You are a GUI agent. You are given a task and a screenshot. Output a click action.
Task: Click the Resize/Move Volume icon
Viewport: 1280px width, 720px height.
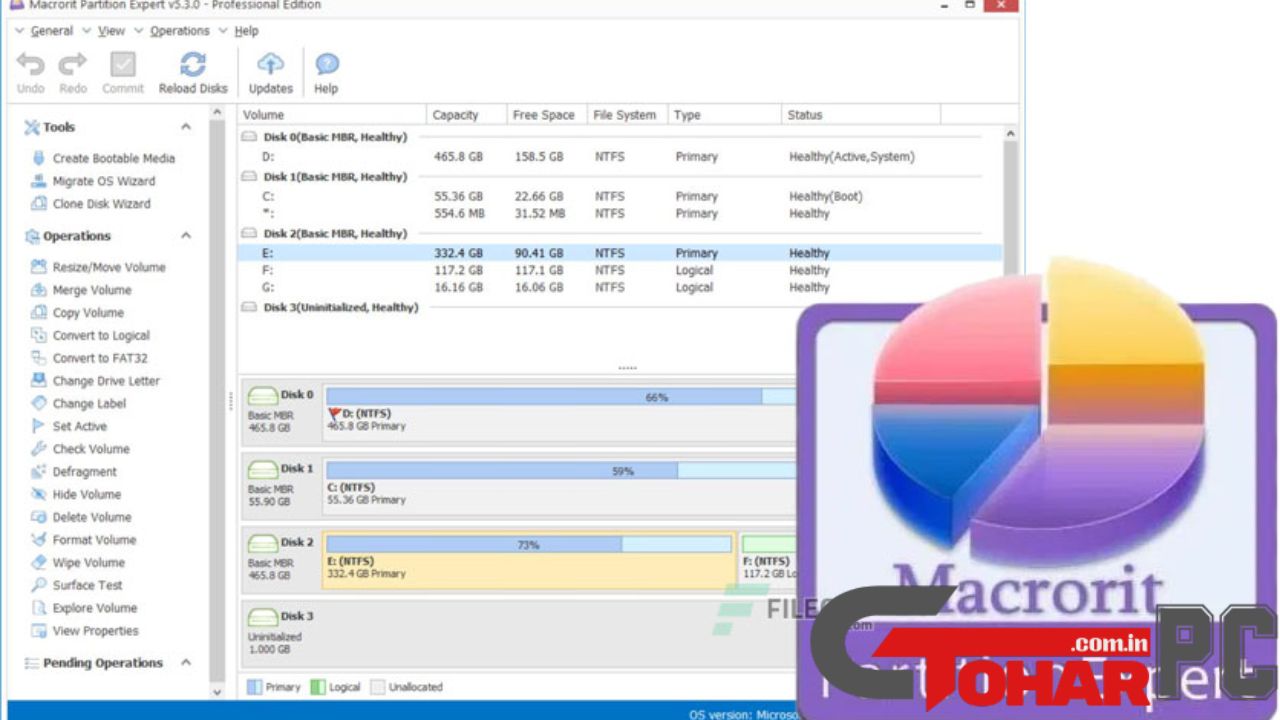coord(39,267)
